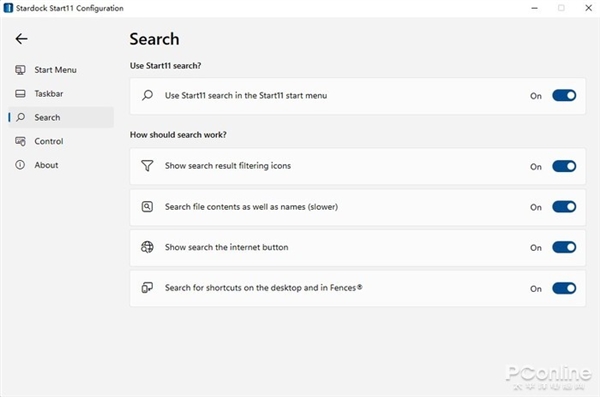This screenshot has width=600, height=397.
Task: Click the globe internet search icon
Action: tap(147, 247)
